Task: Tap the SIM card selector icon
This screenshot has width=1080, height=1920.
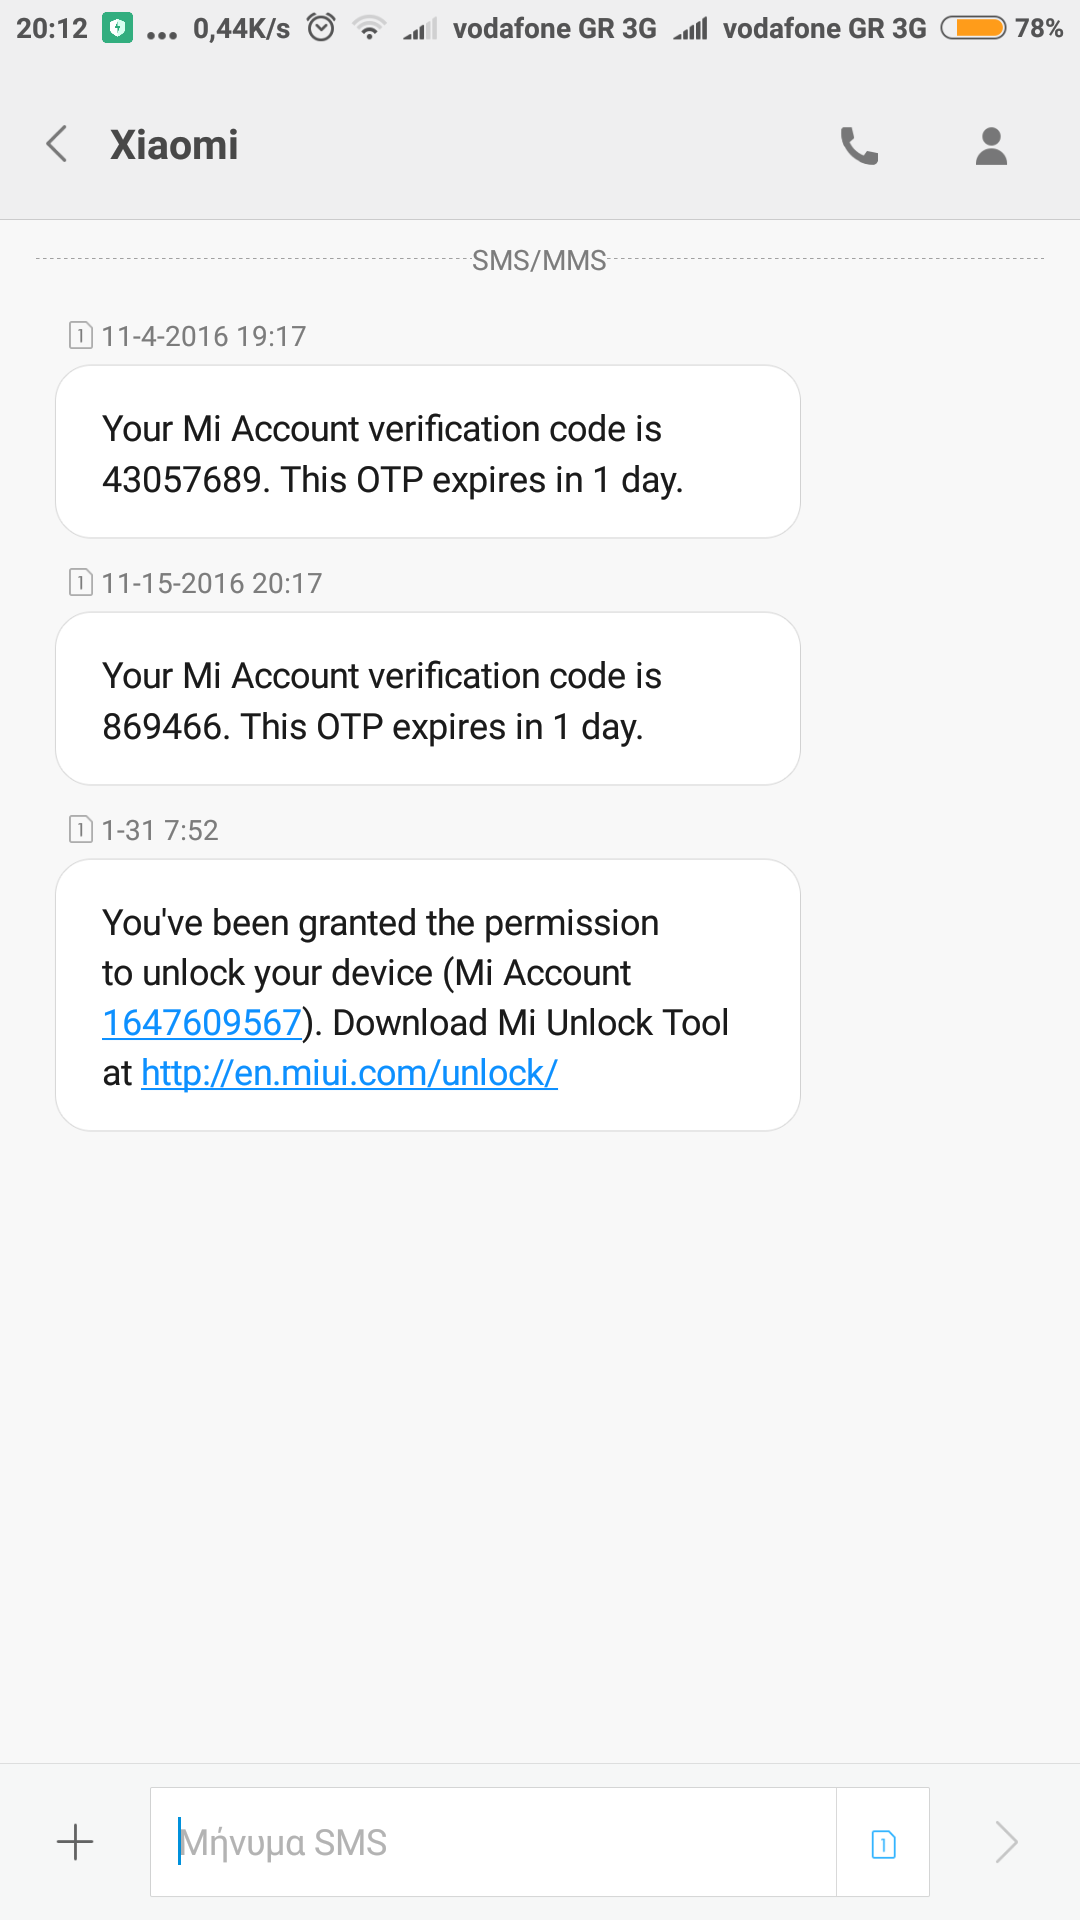Action: pos(883,1843)
